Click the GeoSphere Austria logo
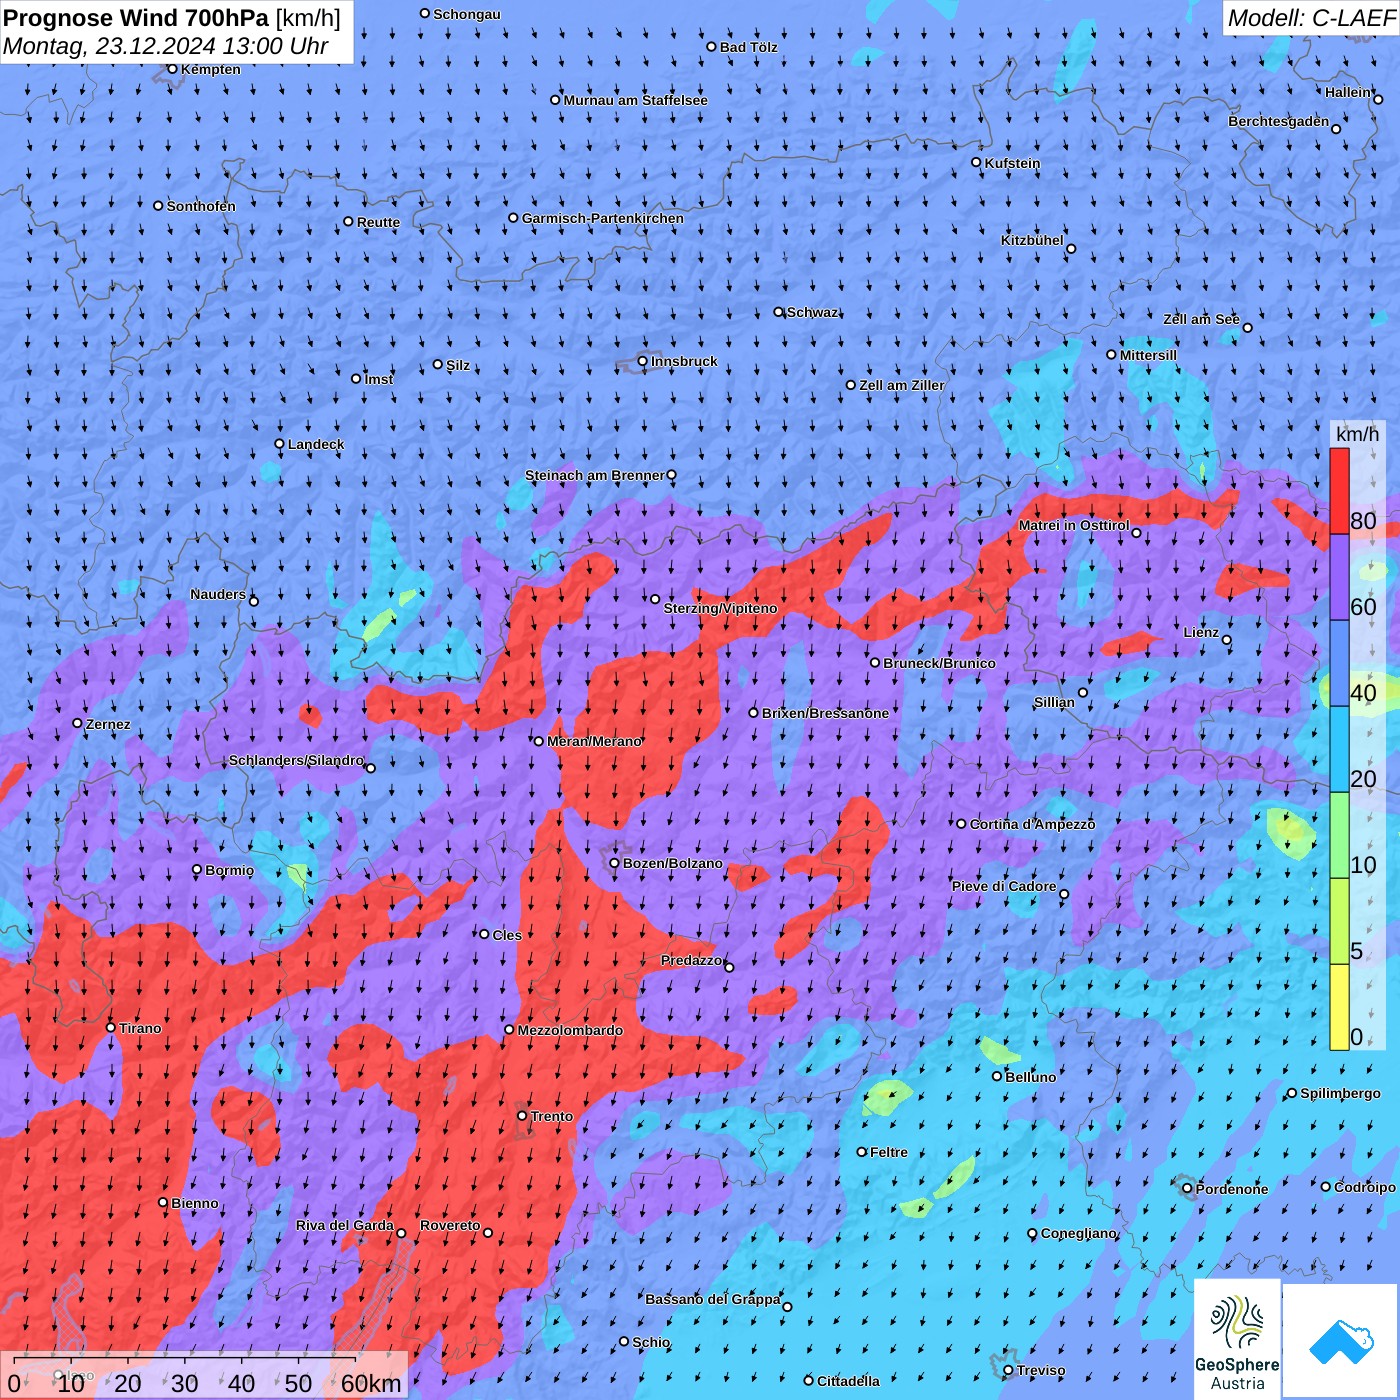 click(1237, 1339)
